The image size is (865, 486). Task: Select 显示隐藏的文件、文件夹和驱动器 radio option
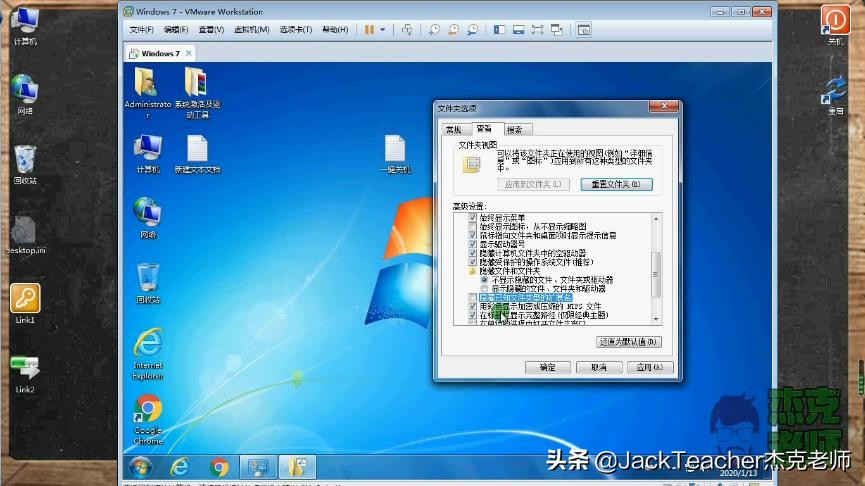484,289
